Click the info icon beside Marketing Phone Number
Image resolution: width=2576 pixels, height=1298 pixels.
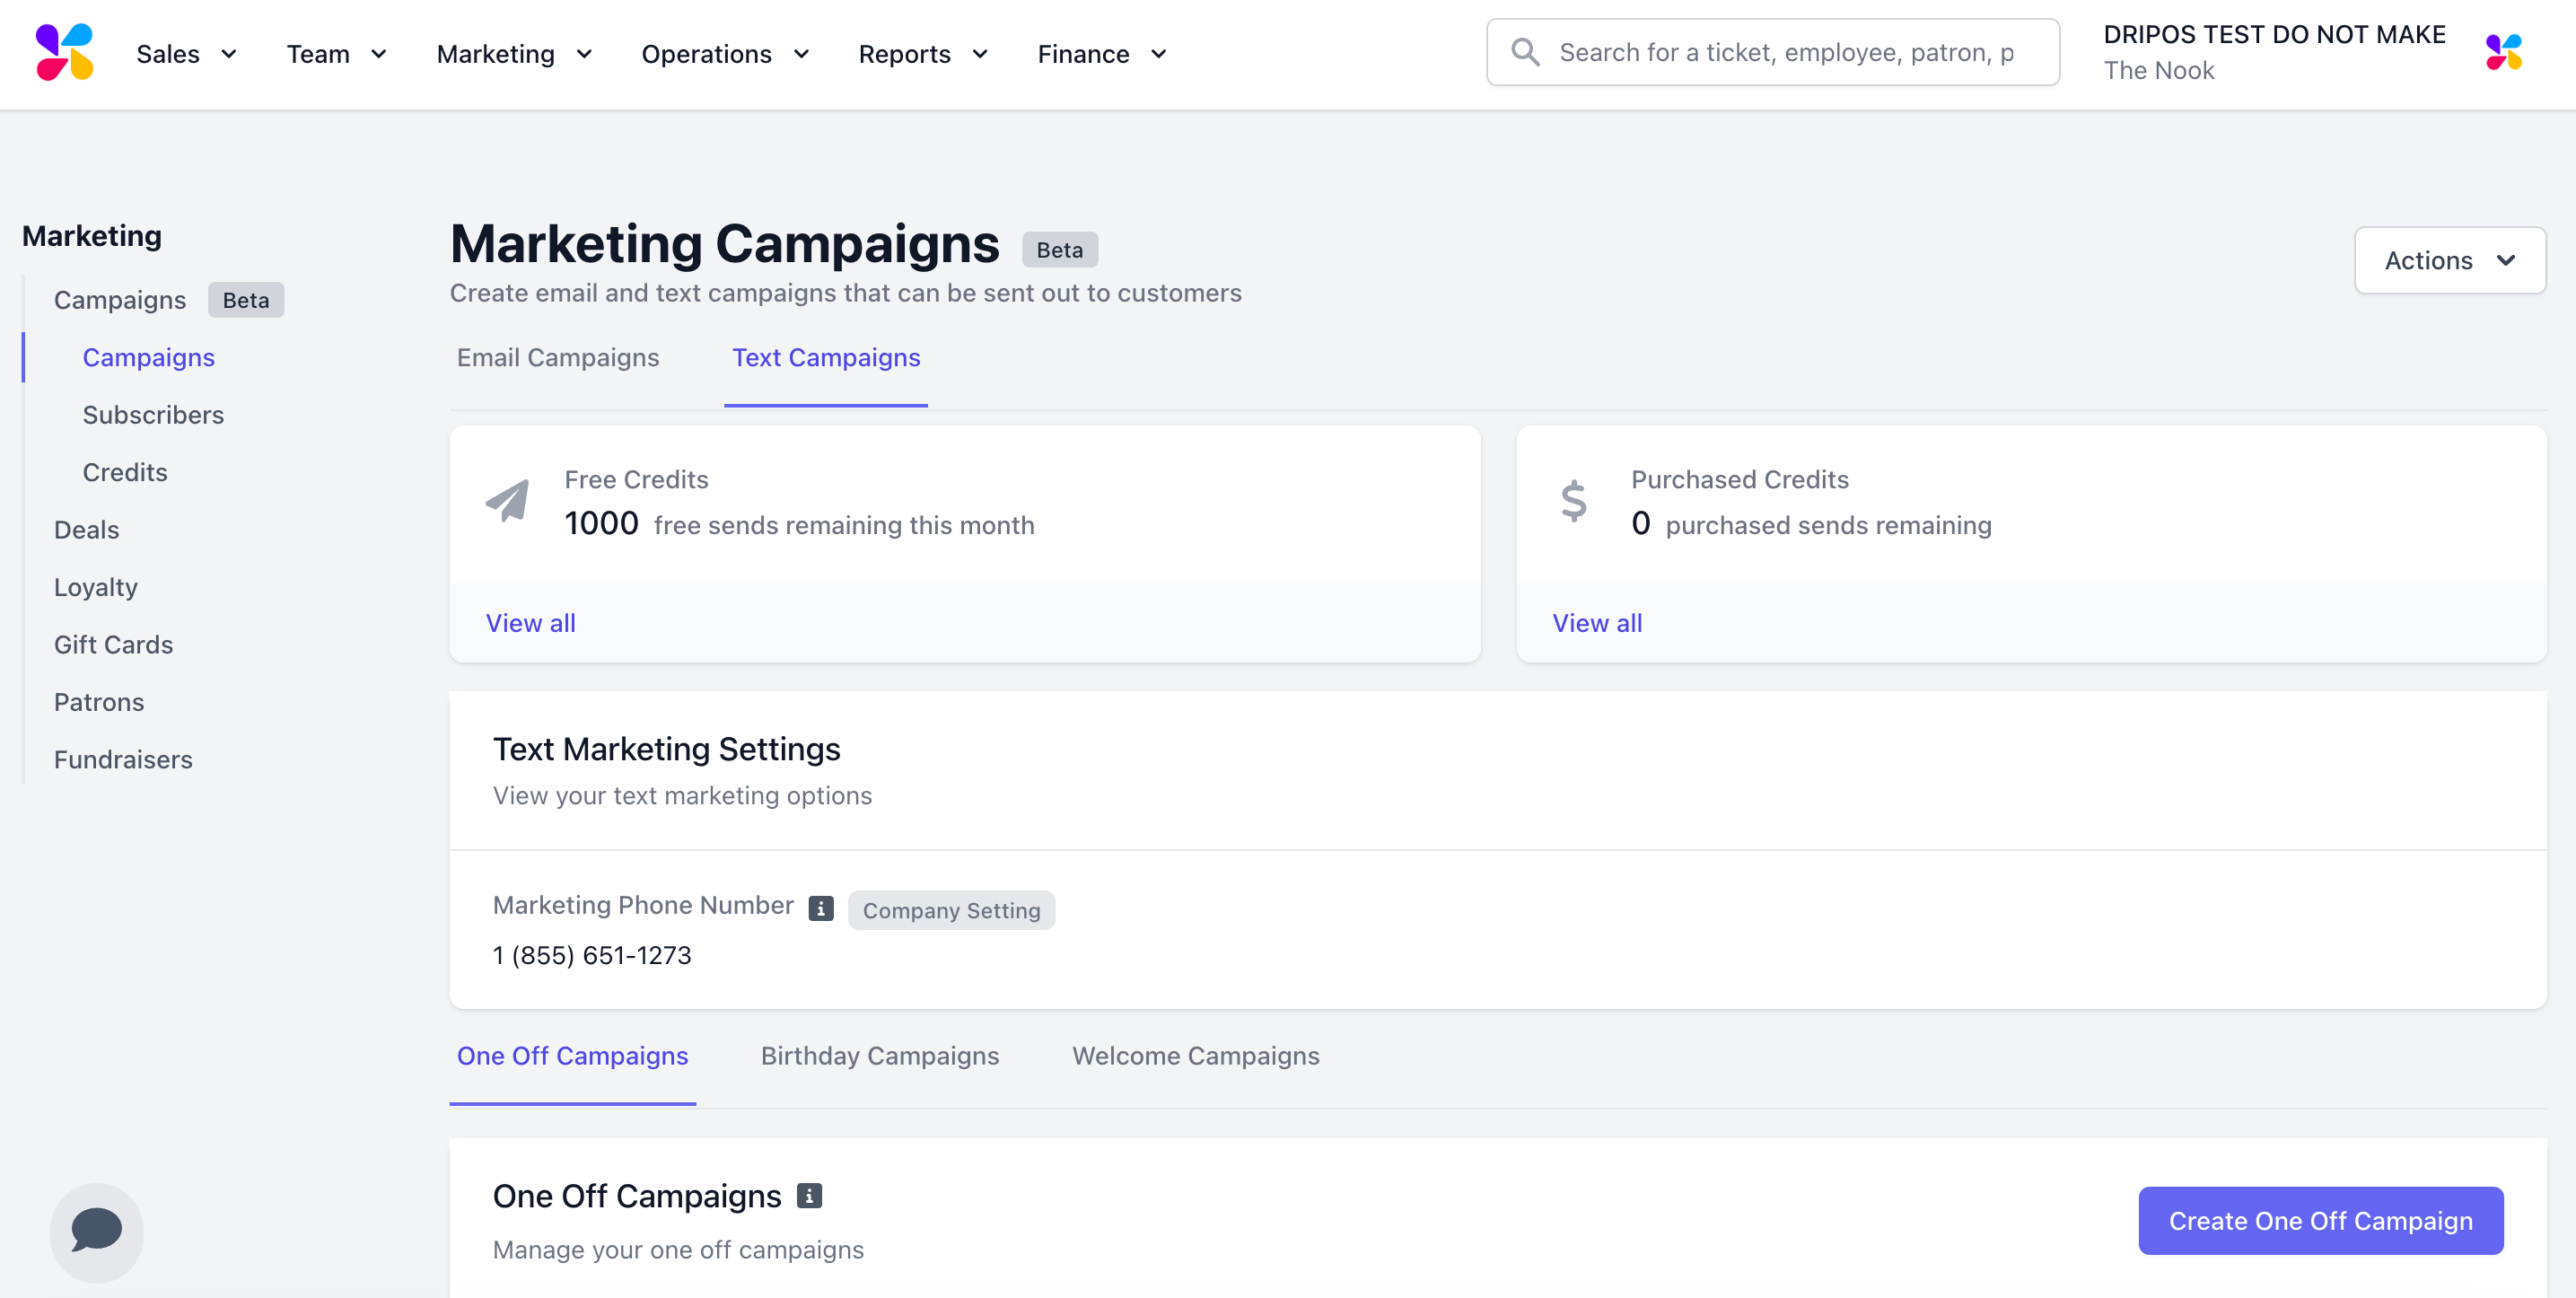[x=821, y=908]
